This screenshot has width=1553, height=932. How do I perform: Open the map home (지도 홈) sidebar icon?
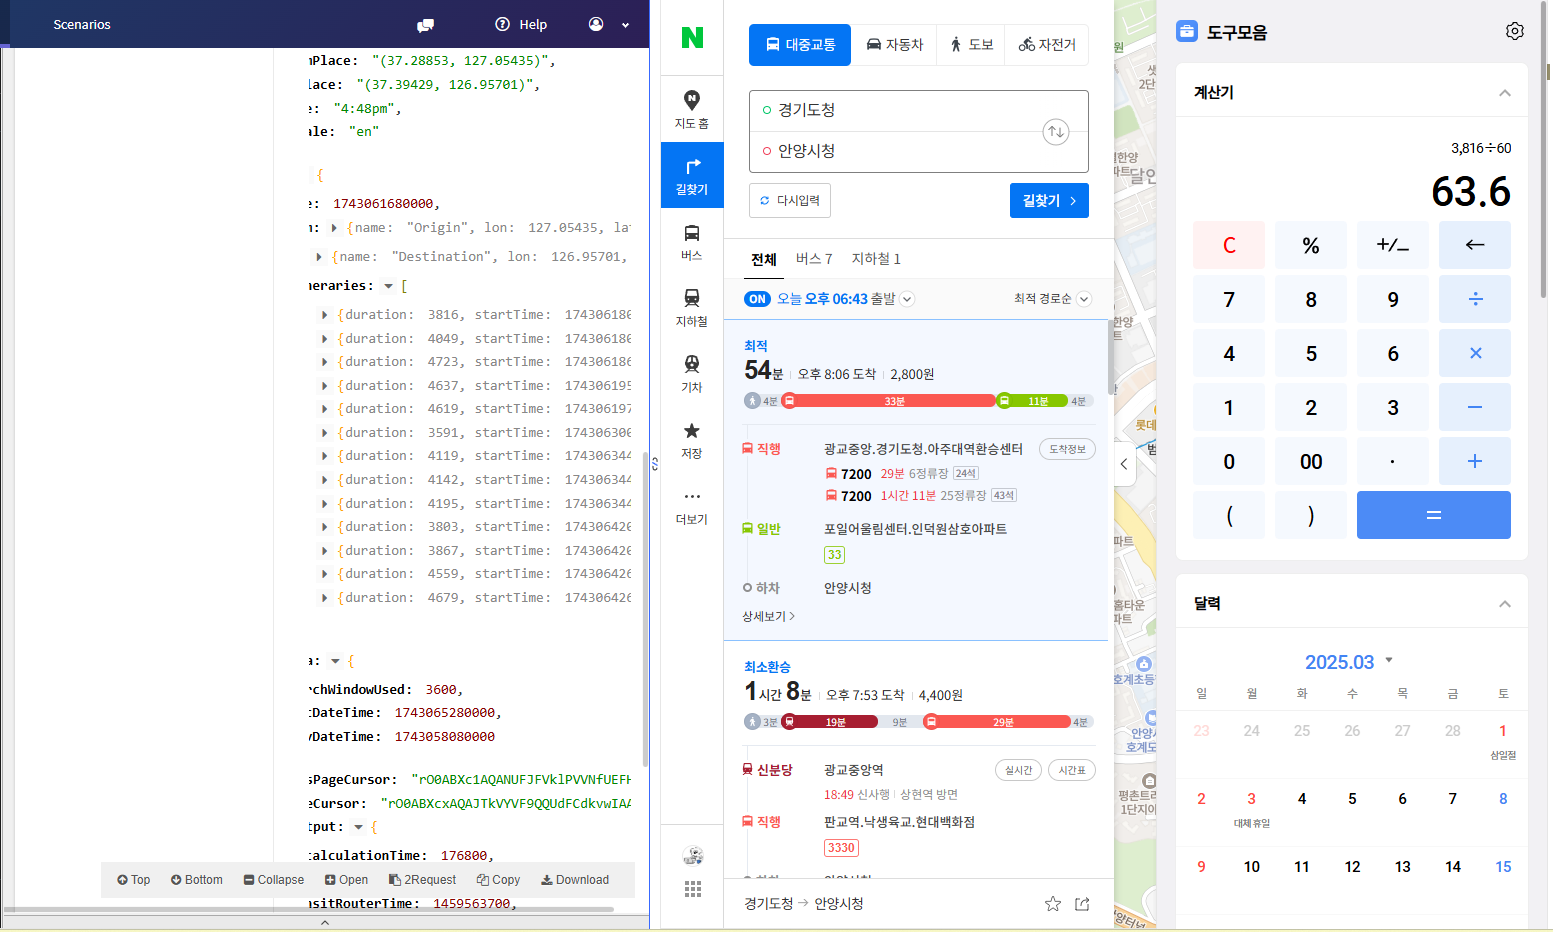point(691,109)
